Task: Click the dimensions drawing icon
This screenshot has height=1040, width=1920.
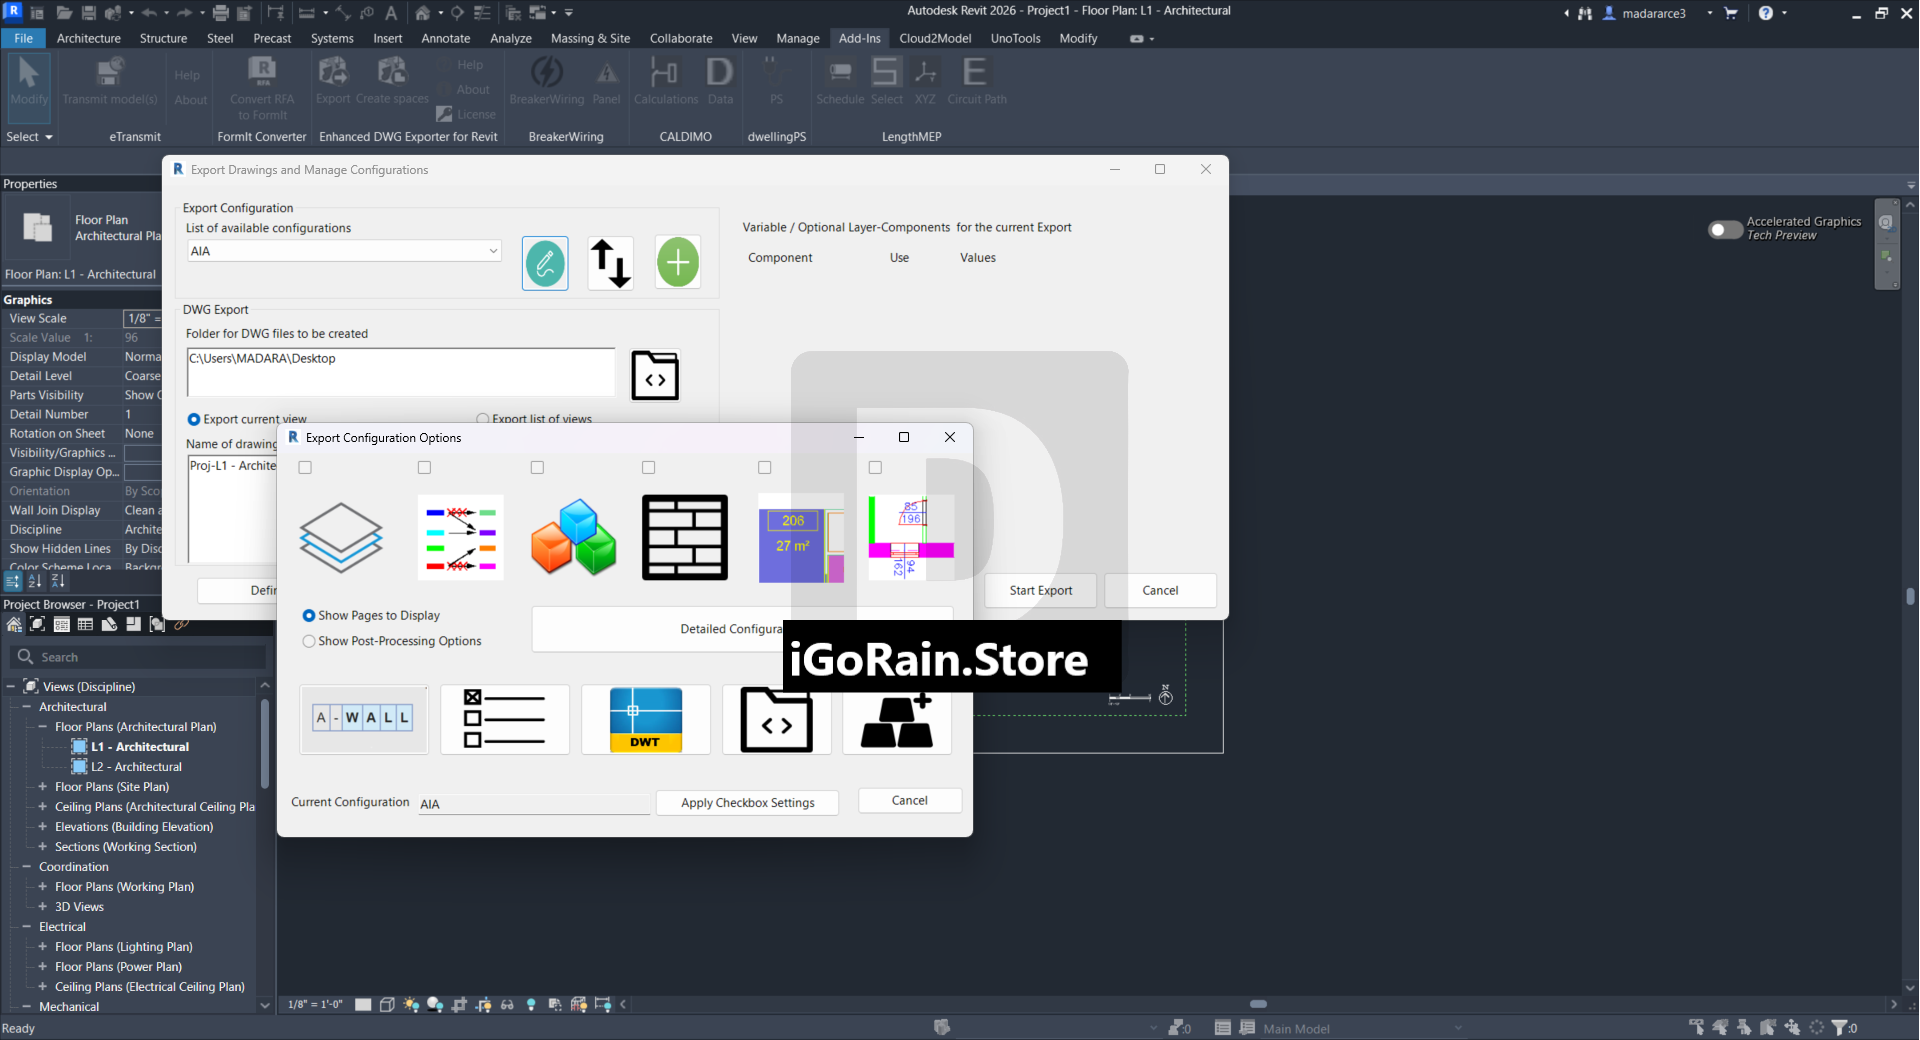Action: point(911,537)
